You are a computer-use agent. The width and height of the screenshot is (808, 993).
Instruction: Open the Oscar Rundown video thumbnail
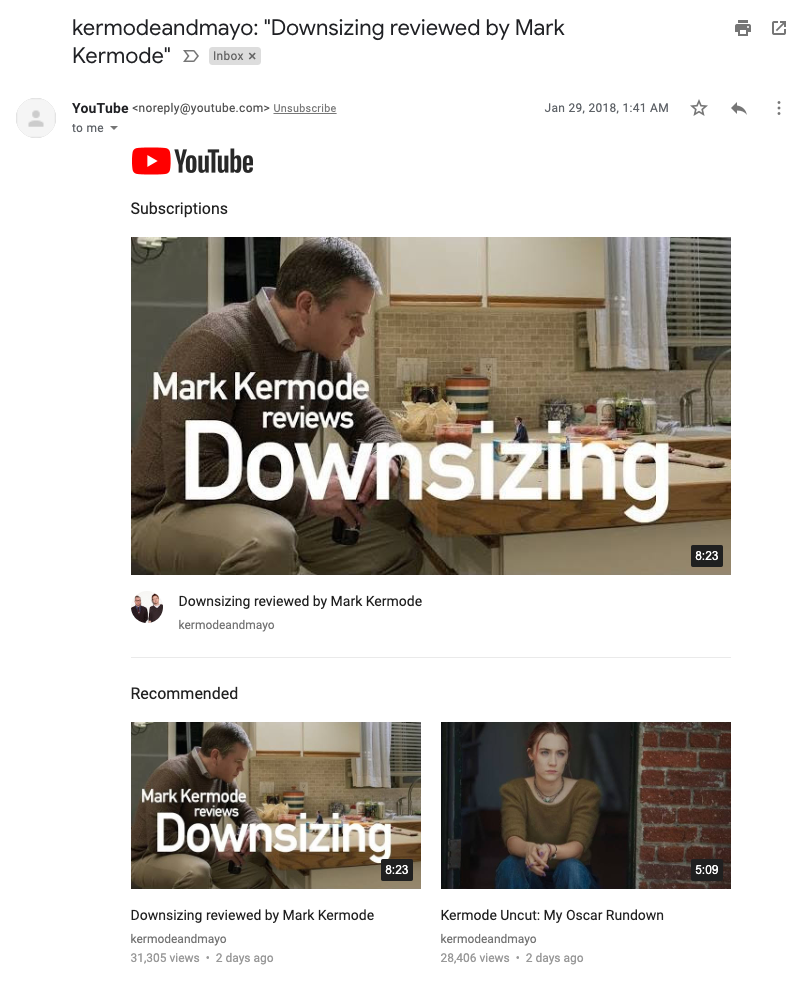tap(586, 805)
